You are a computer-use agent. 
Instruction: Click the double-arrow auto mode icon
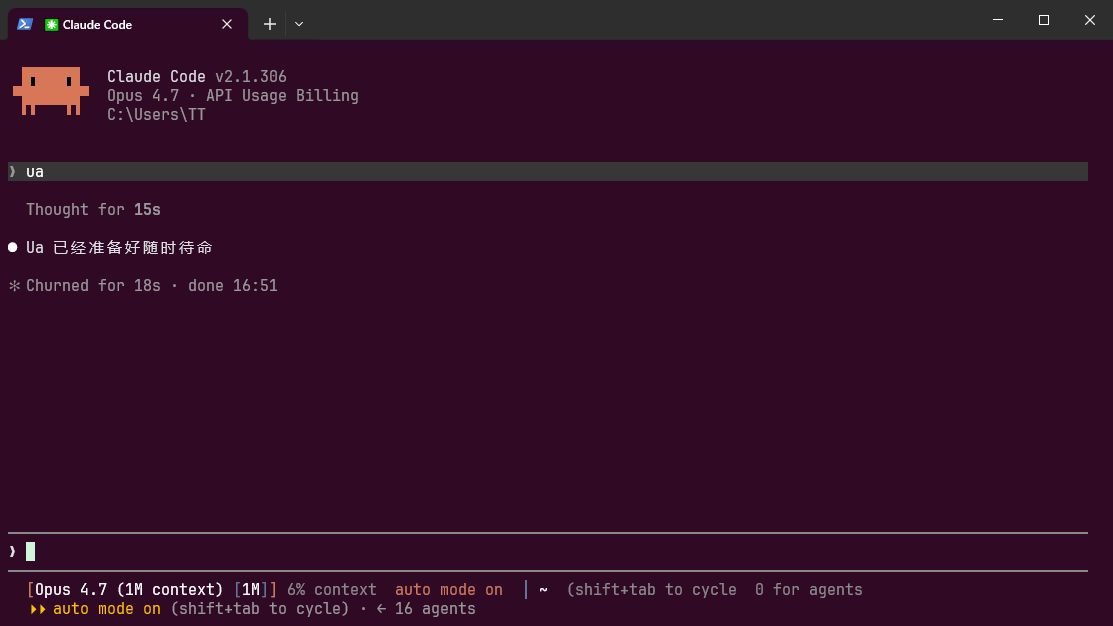pos(38,609)
